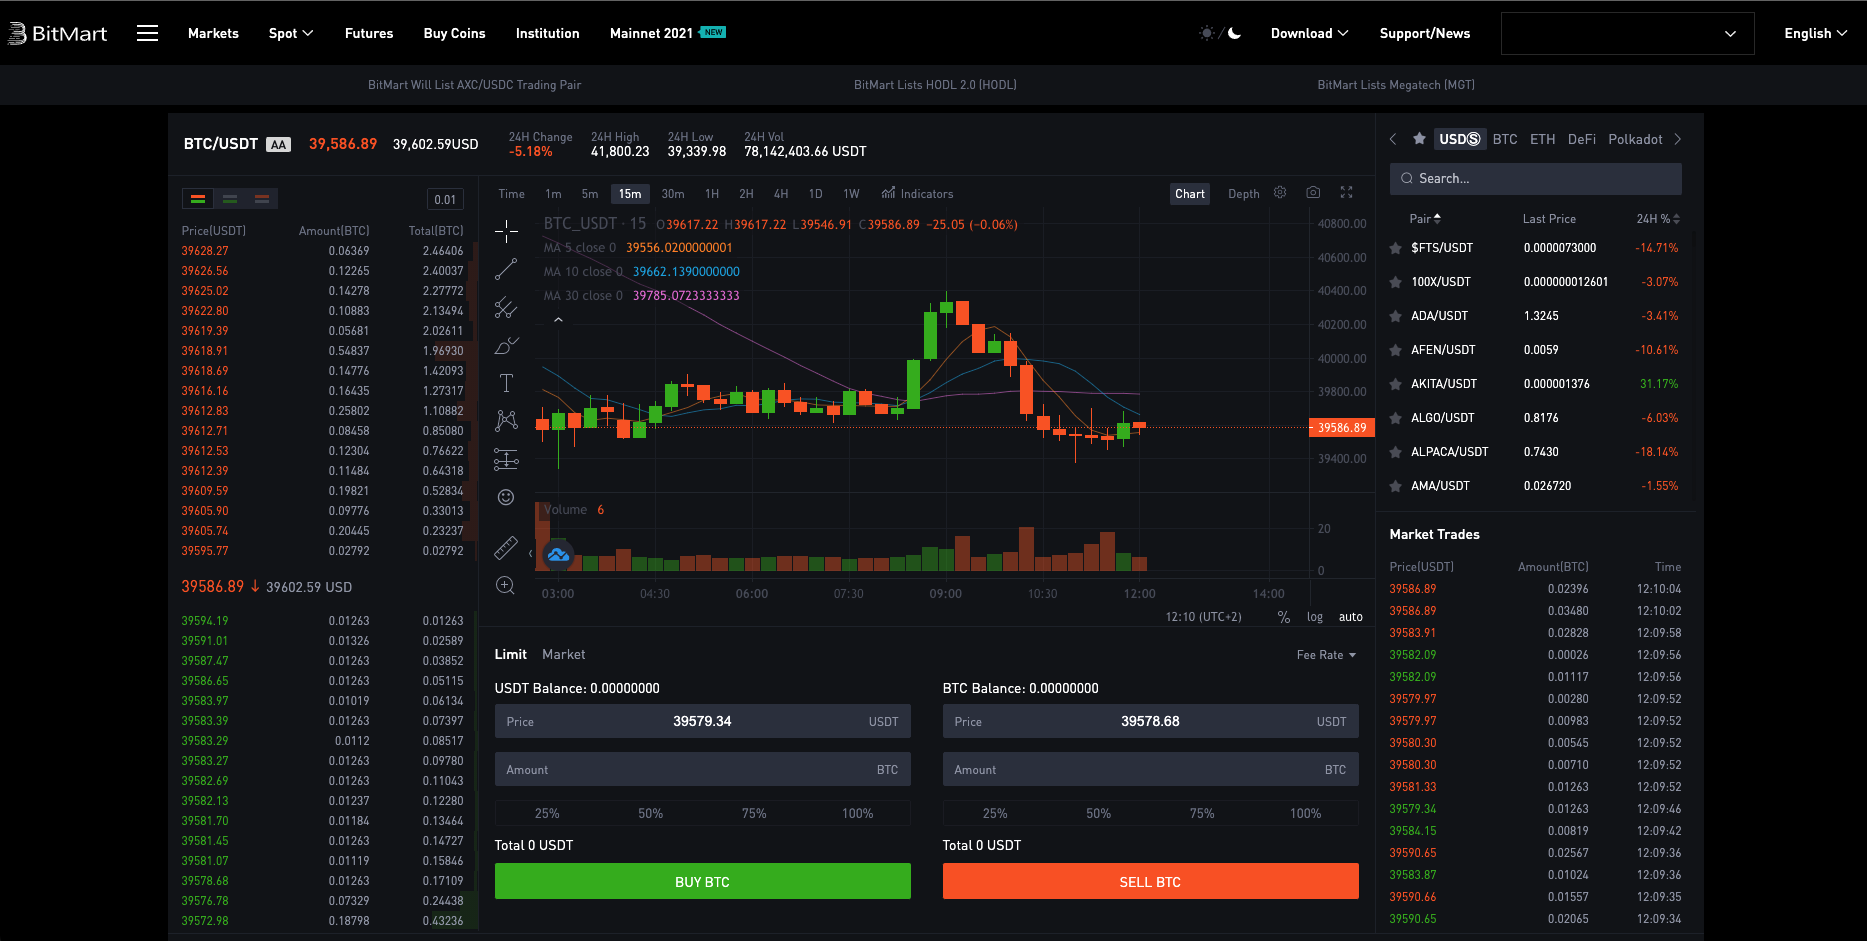Expand the chart to fullscreen

coord(1346,192)
